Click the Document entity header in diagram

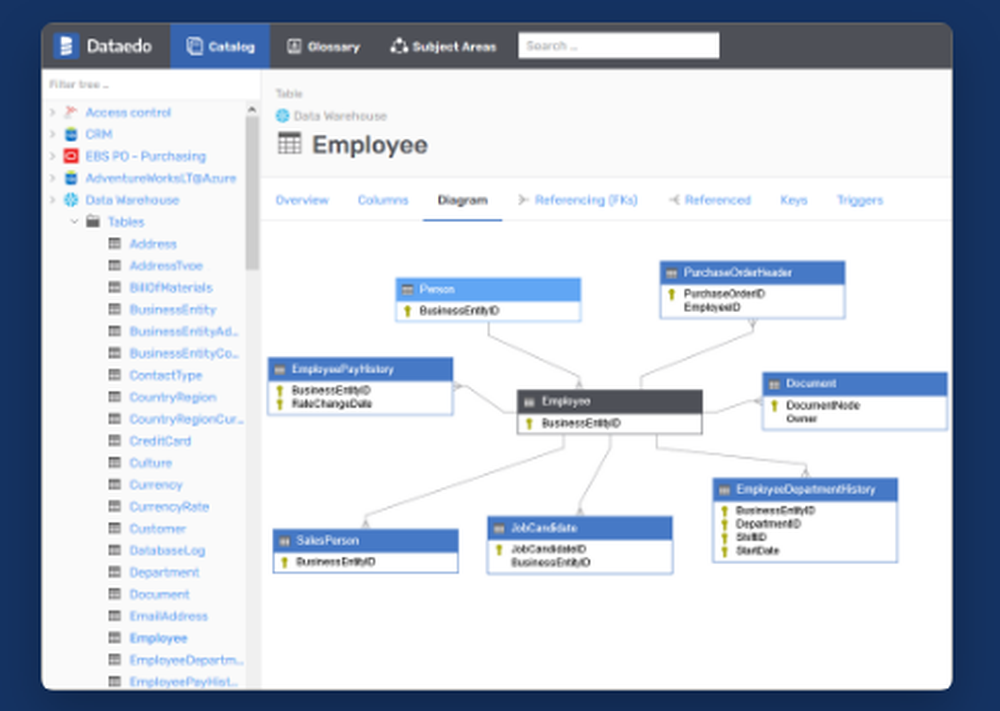[x=855, y=384]
